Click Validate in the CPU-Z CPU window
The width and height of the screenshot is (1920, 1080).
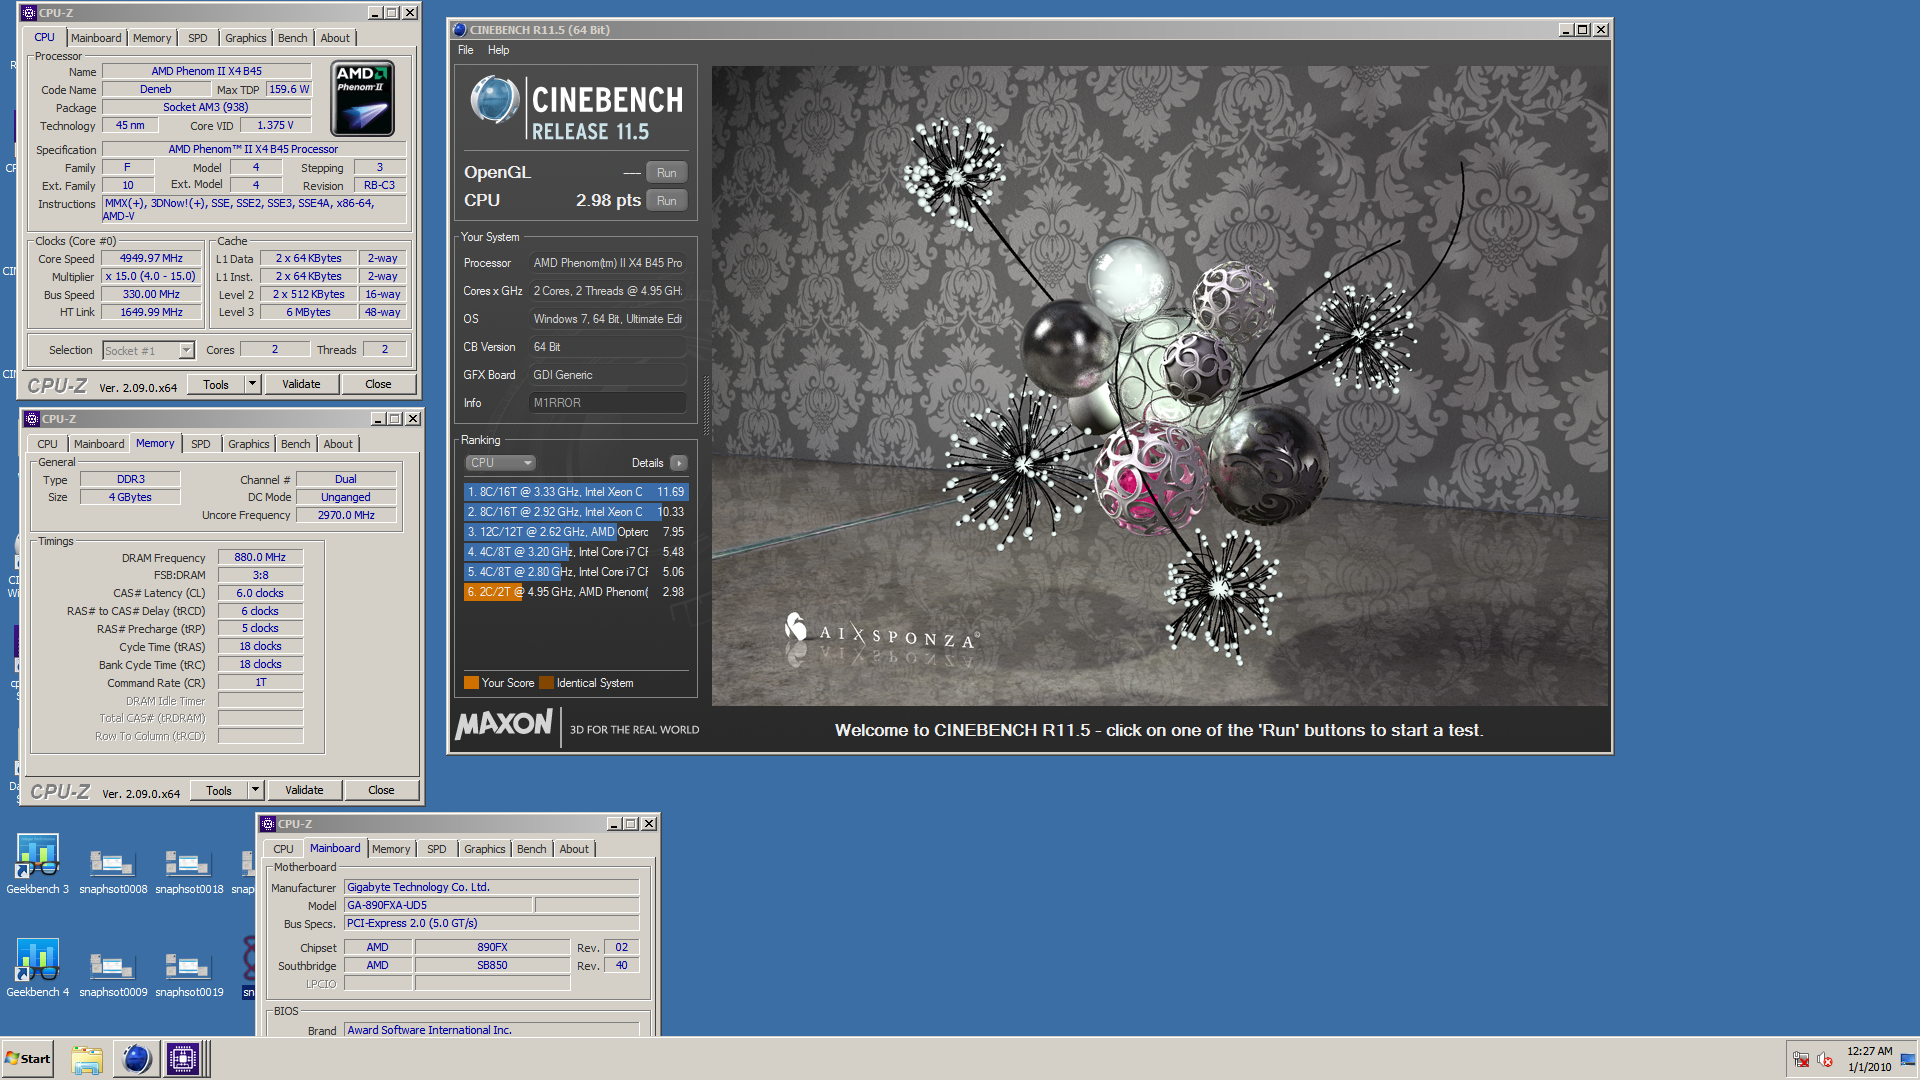pos(301,384)
